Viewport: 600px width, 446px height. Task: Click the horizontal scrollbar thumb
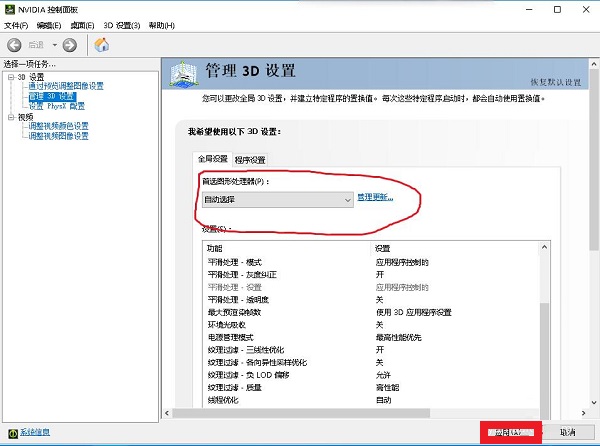(301, 413)
